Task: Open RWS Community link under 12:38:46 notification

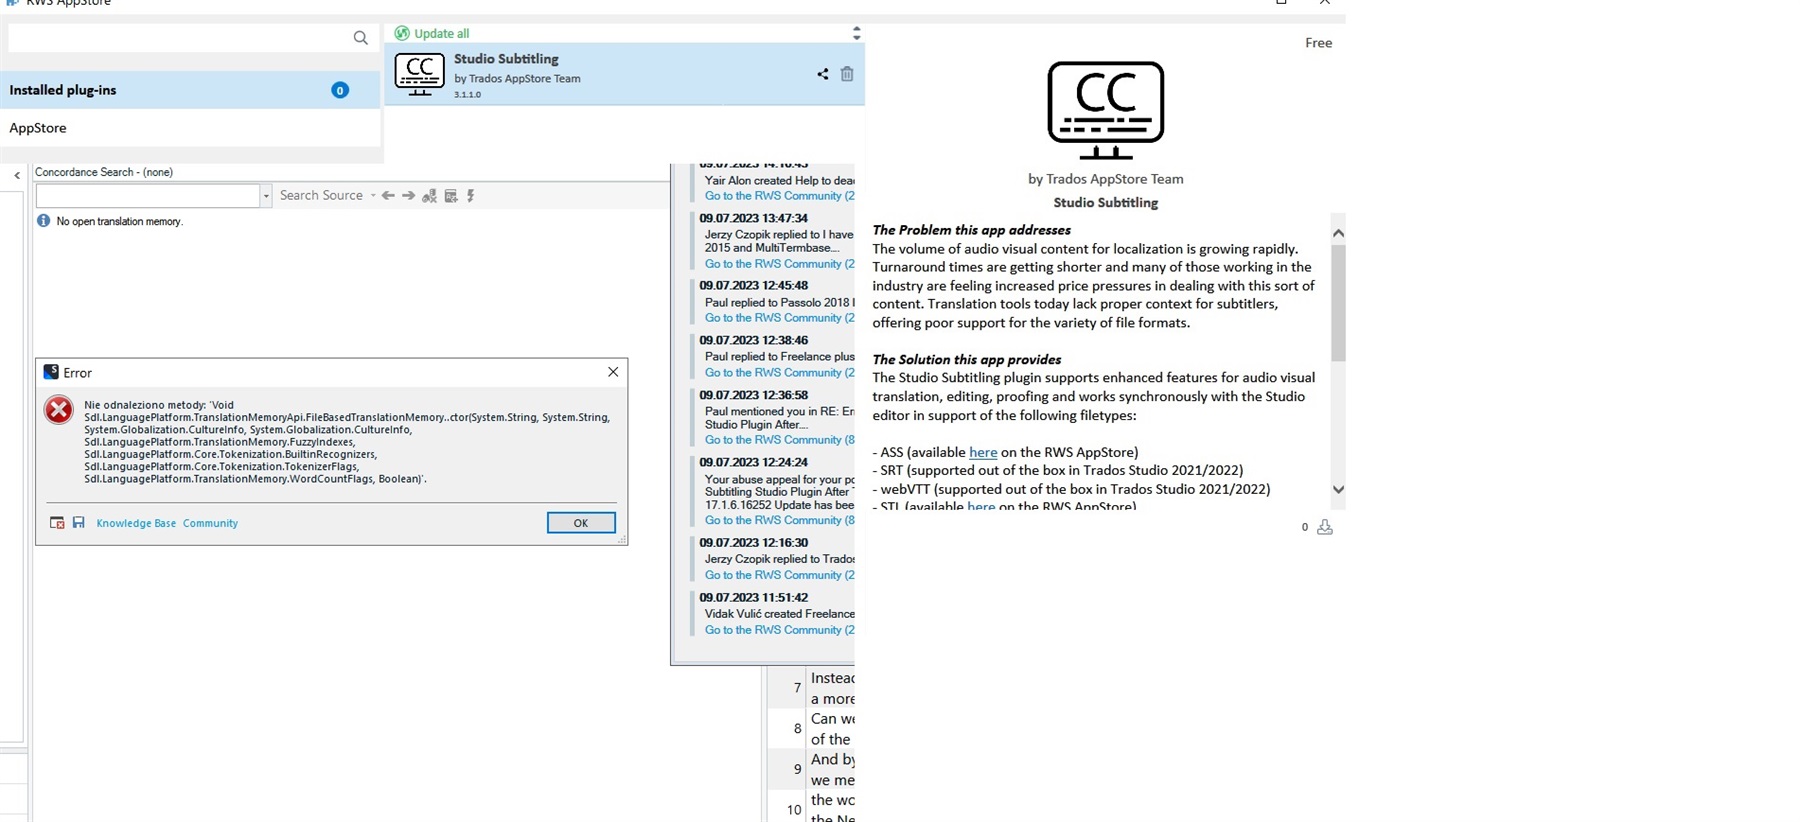Action: (779, 373)
